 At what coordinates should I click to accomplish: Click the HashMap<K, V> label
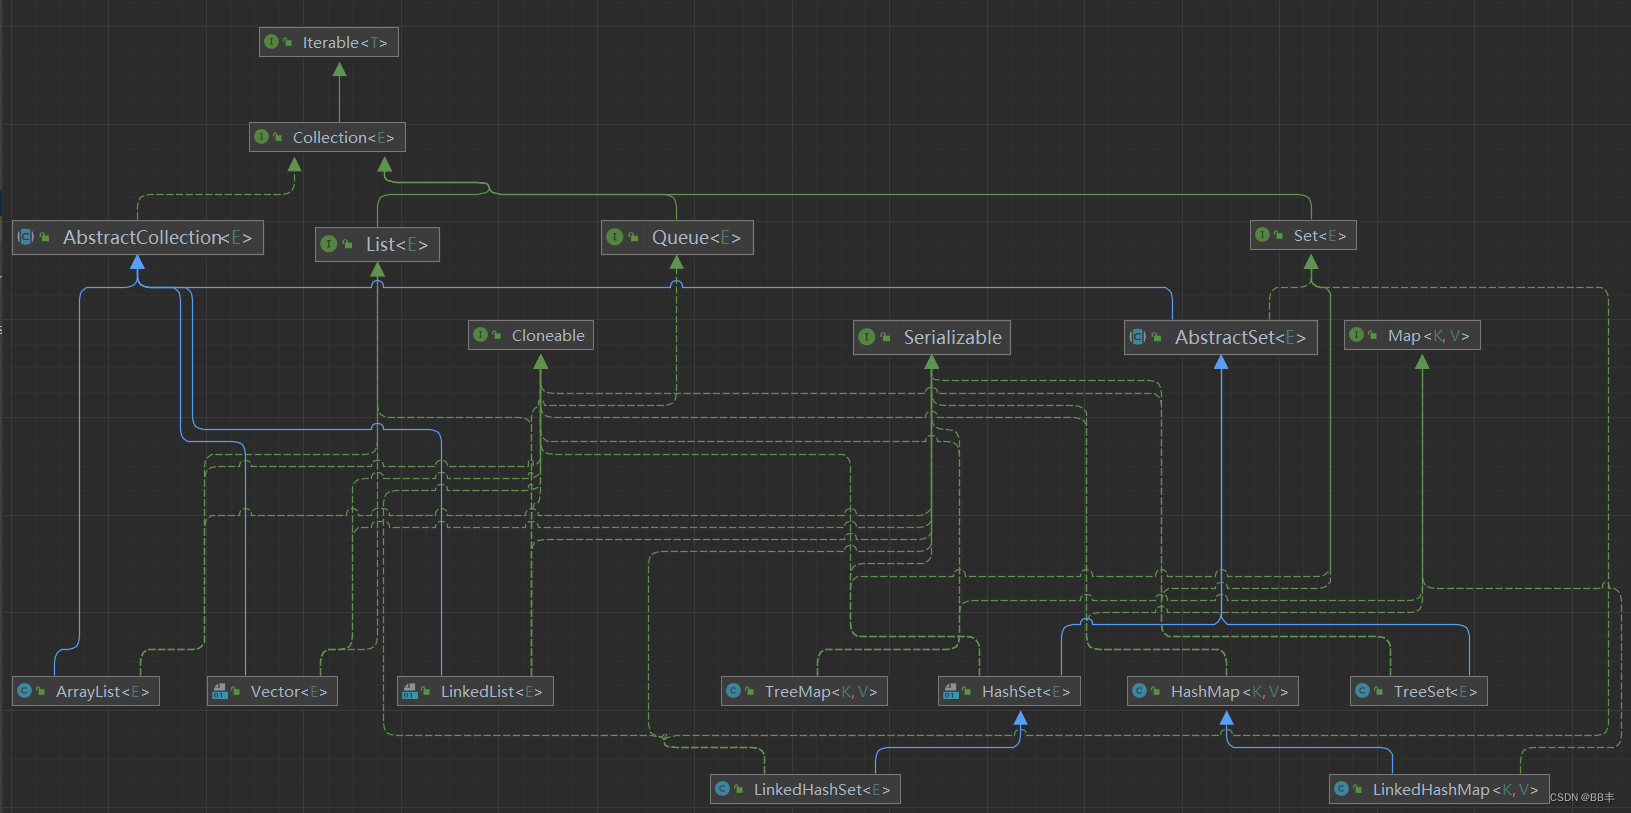[x=1229, y=691]
